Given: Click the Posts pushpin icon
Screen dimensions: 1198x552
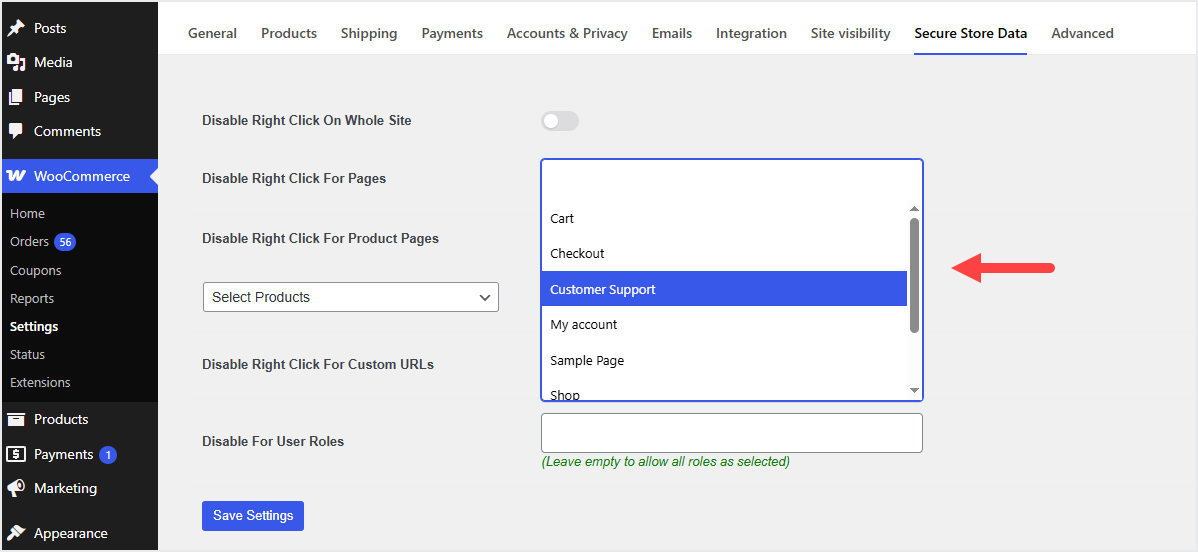Looking at the screenshot, I should pos(16,28).
